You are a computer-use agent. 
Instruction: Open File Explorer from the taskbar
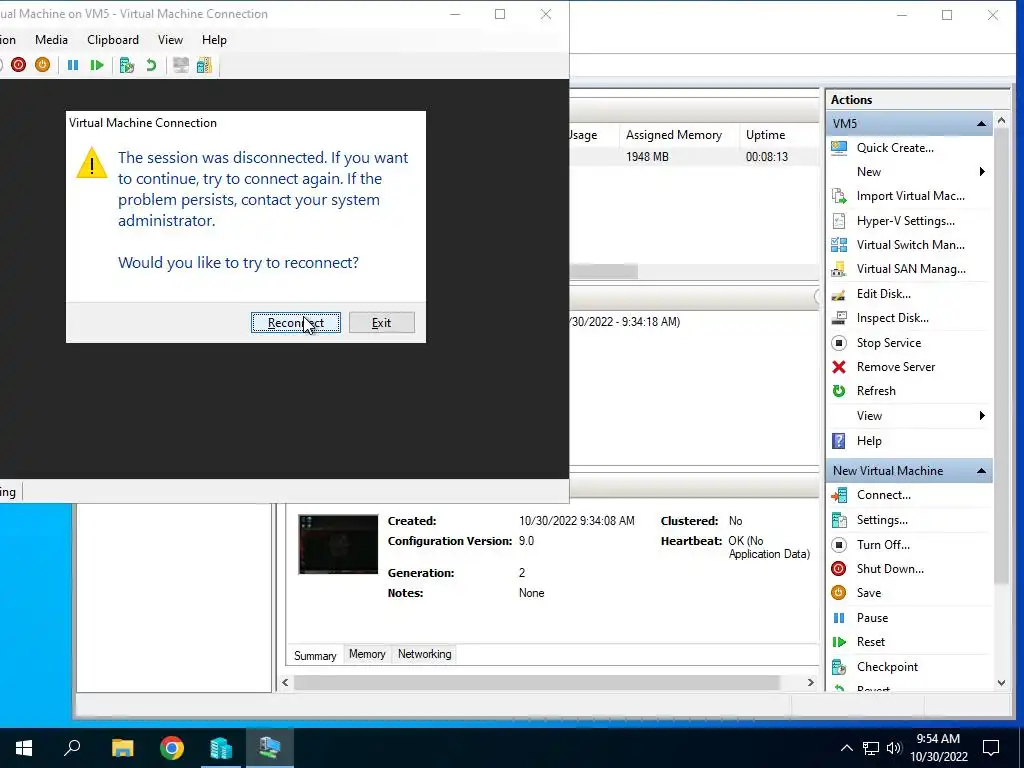pos(122,748)
